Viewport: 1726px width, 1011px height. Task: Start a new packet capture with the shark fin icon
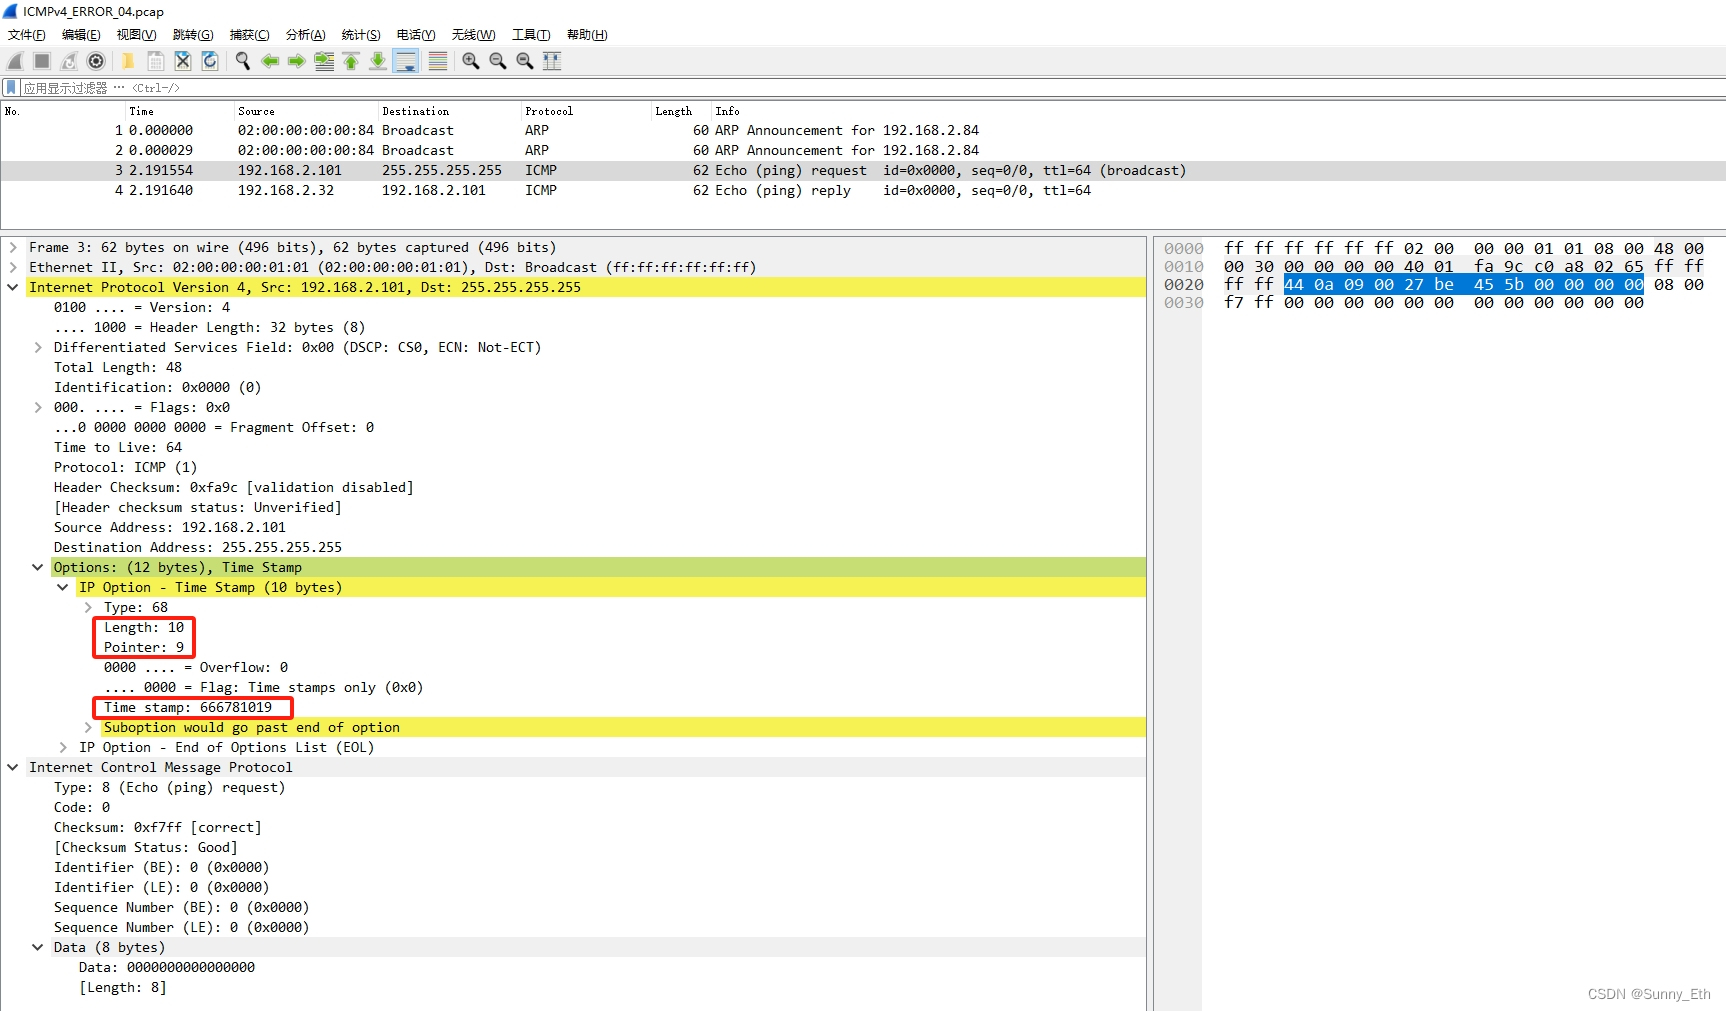(x=14, y=61)
